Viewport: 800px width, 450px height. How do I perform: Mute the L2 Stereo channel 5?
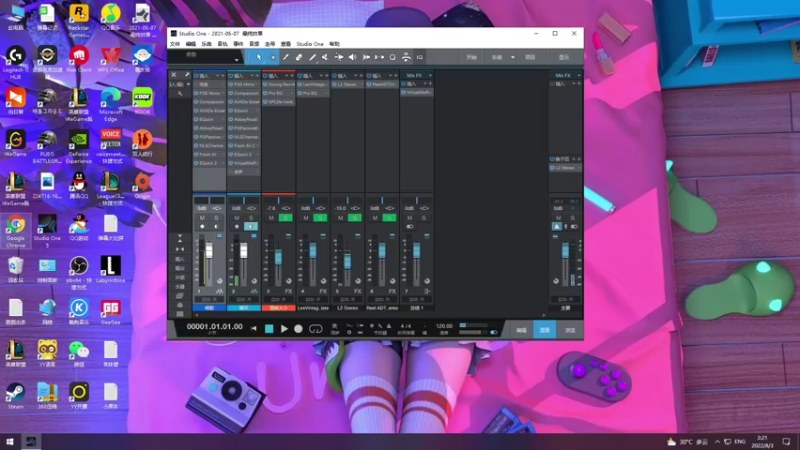point(340,218)
